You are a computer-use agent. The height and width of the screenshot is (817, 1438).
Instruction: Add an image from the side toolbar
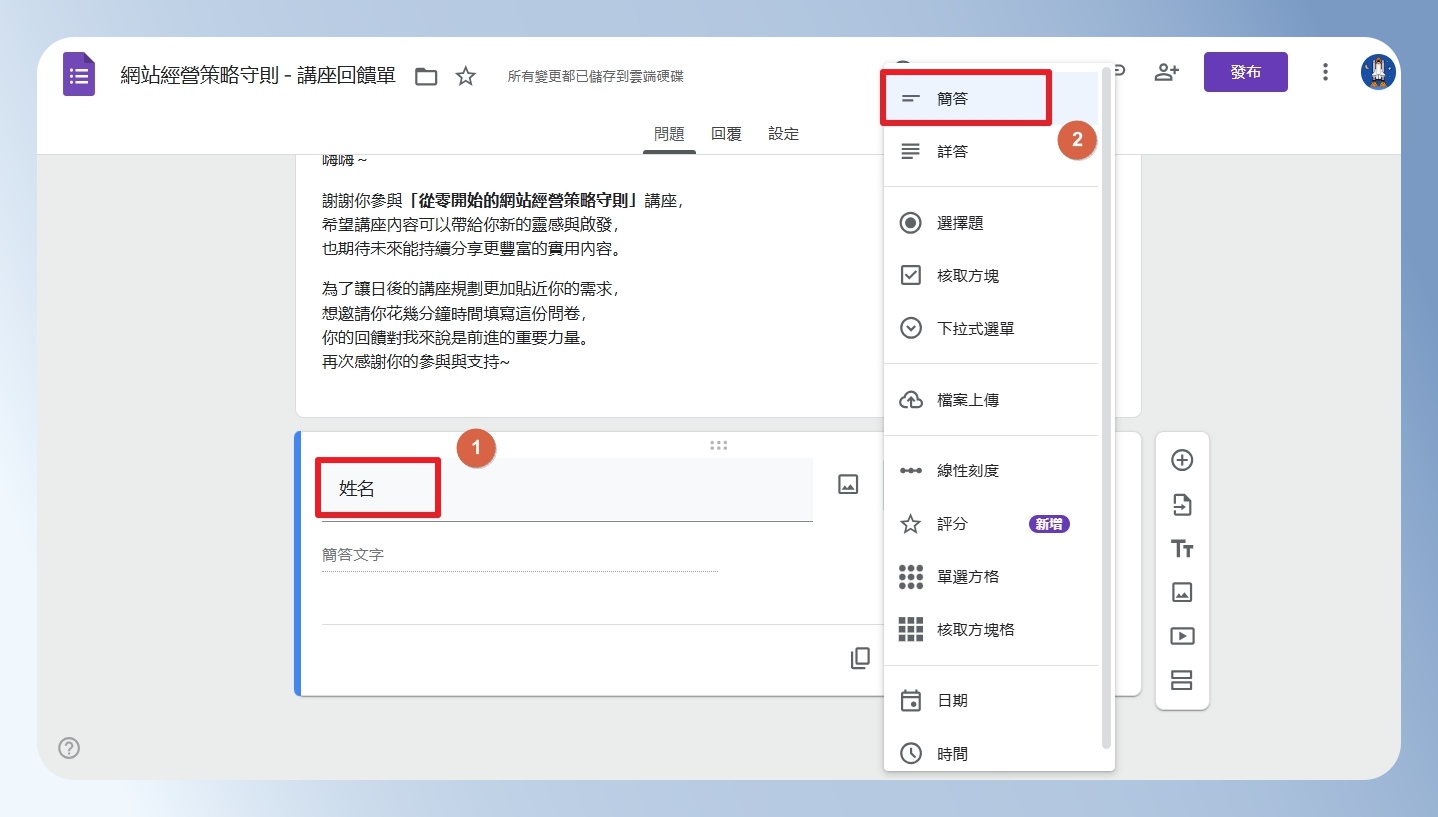[1182, 592]
